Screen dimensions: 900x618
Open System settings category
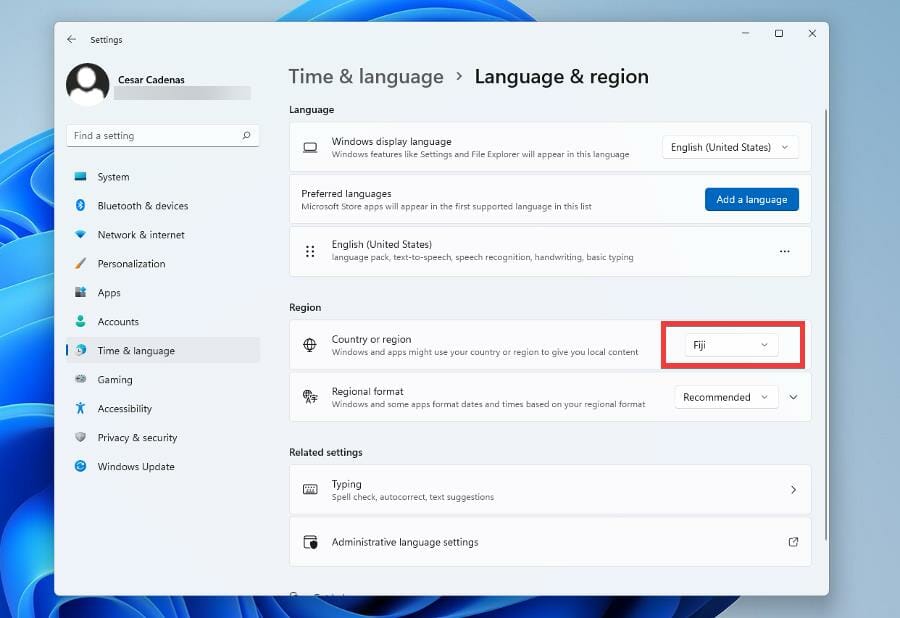[x=163, y=177]
